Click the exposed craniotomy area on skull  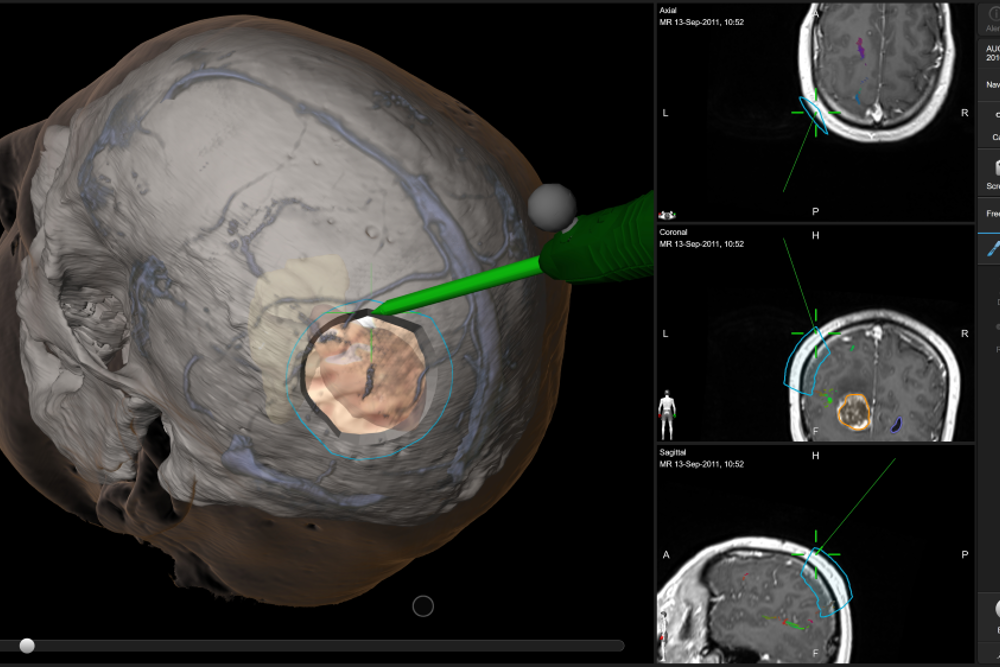[365, 375]
